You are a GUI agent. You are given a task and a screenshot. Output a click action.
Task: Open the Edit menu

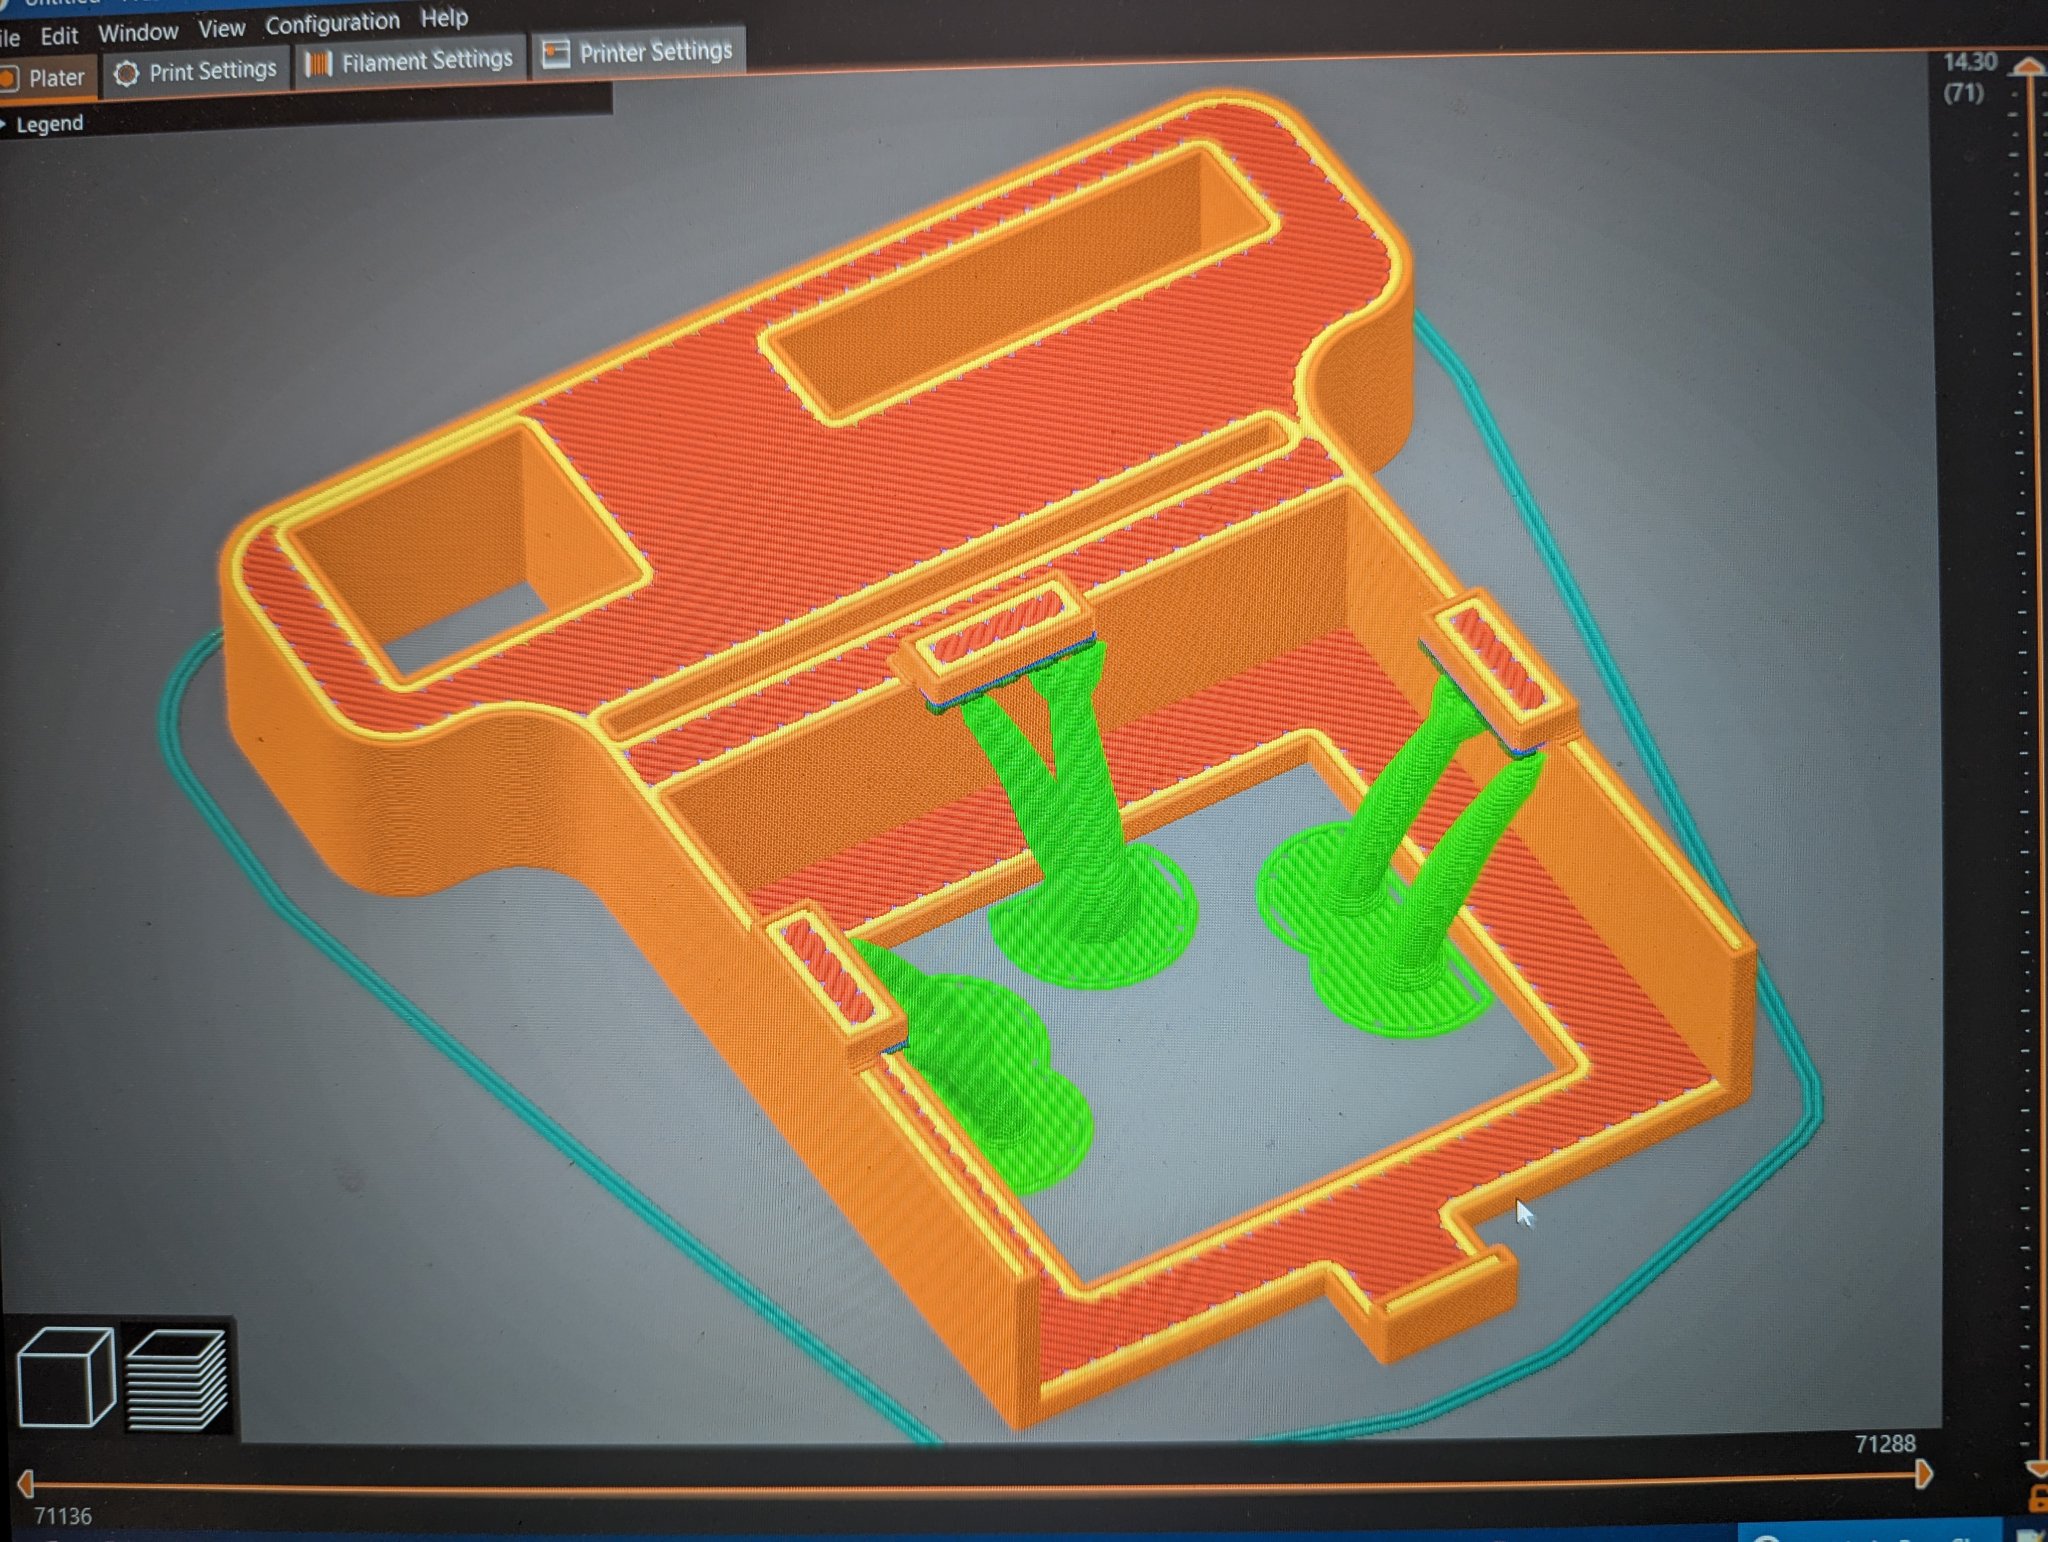point(60,33)
